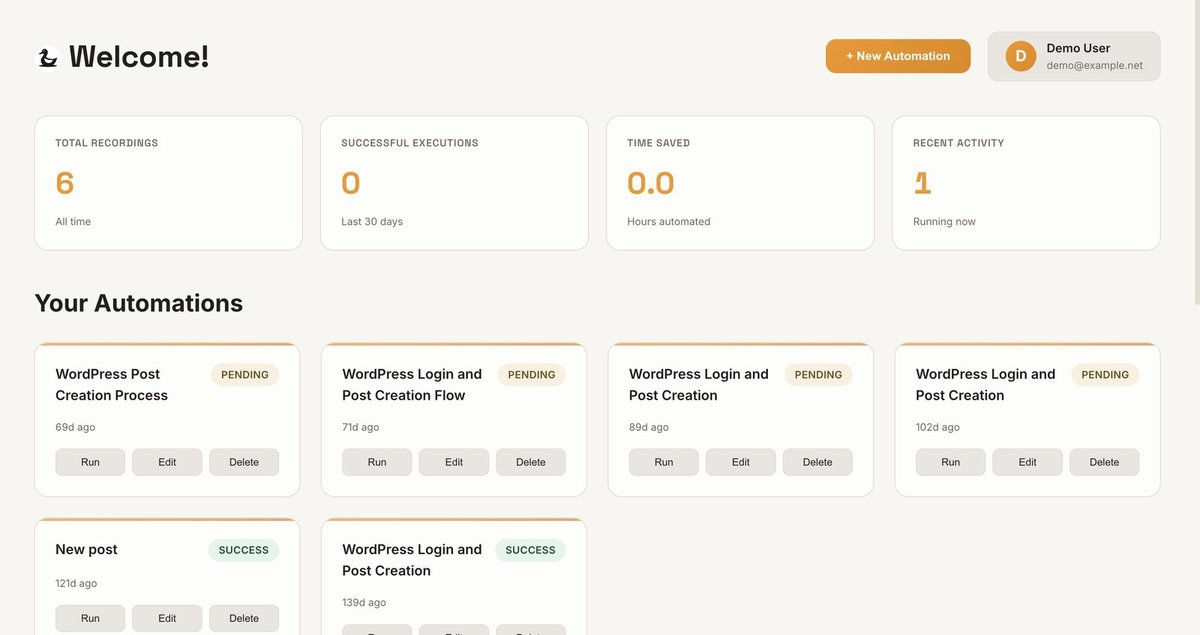Delete the automation created 89d ago
Image resolution: width=1200 pixels, height=635 pixels.
(x=818, y=462)
